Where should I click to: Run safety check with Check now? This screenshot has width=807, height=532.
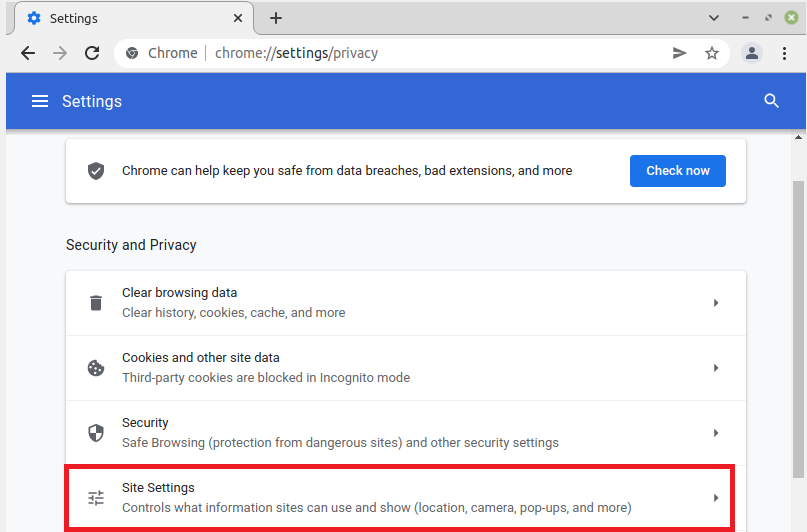pyautogui.click(x=678, y=171)
